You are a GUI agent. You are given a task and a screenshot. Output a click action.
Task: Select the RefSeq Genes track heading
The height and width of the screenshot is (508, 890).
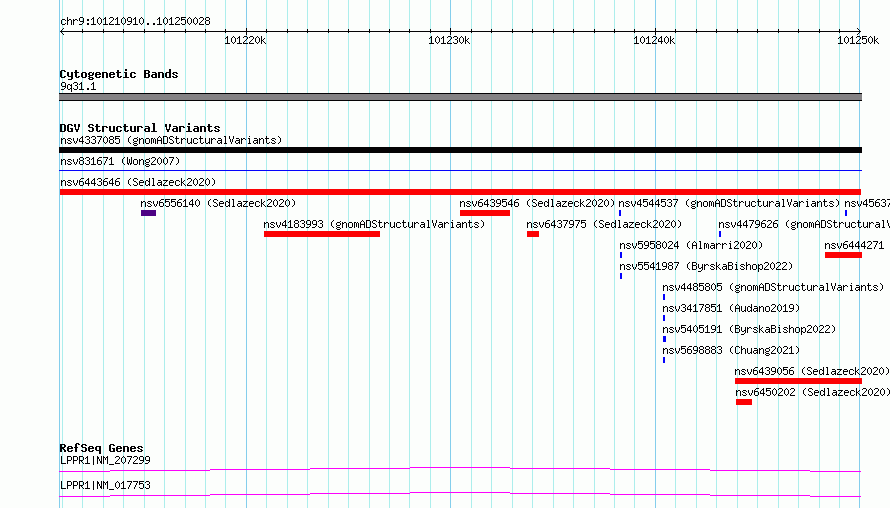click(101, 448)
